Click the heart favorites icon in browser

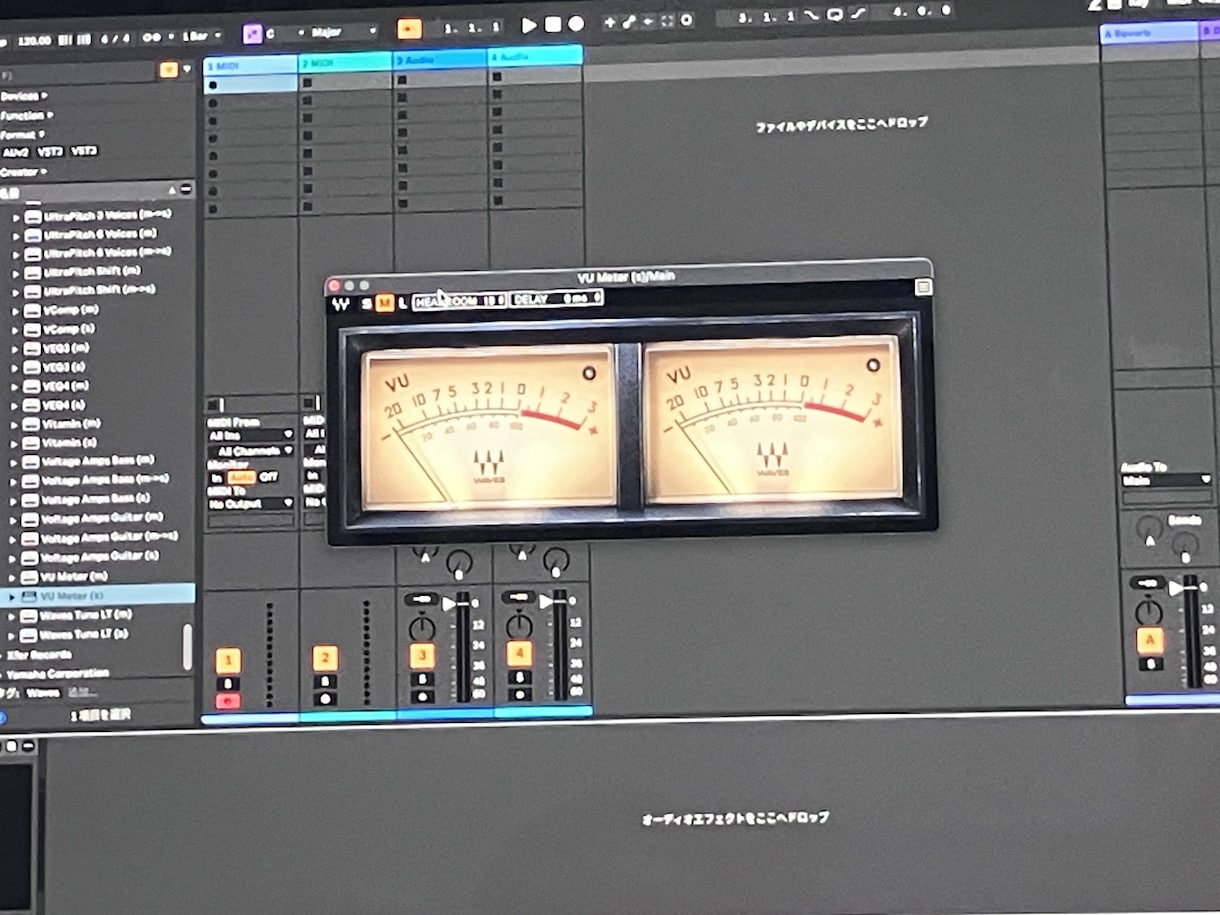187,70
